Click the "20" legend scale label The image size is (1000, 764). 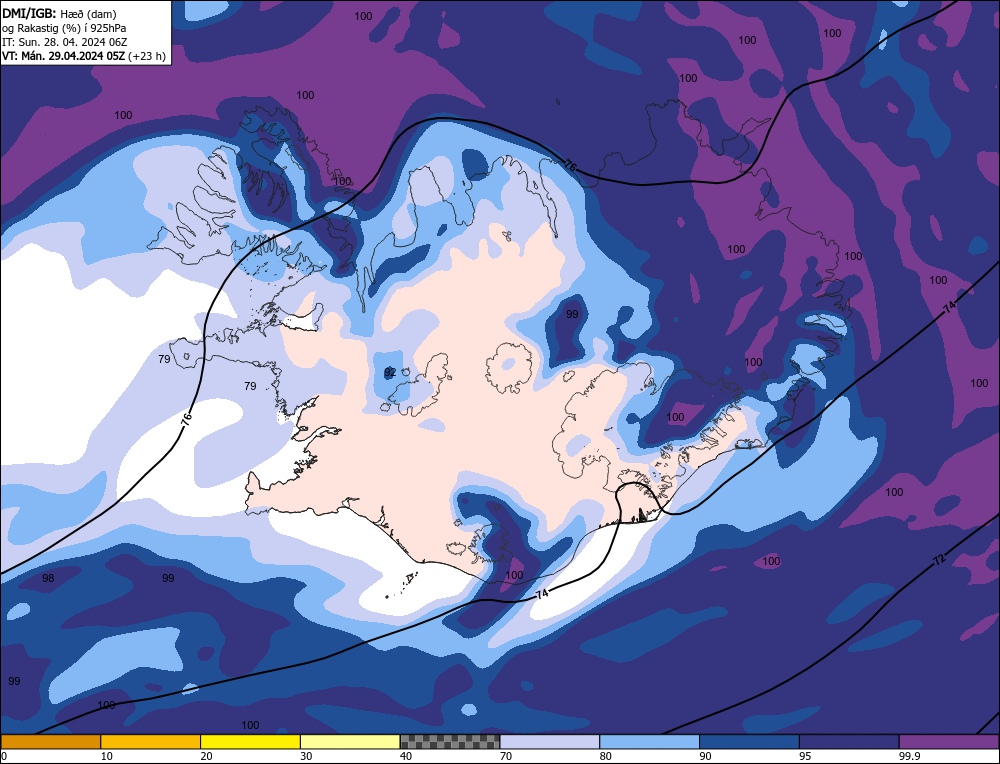(206, 756)
